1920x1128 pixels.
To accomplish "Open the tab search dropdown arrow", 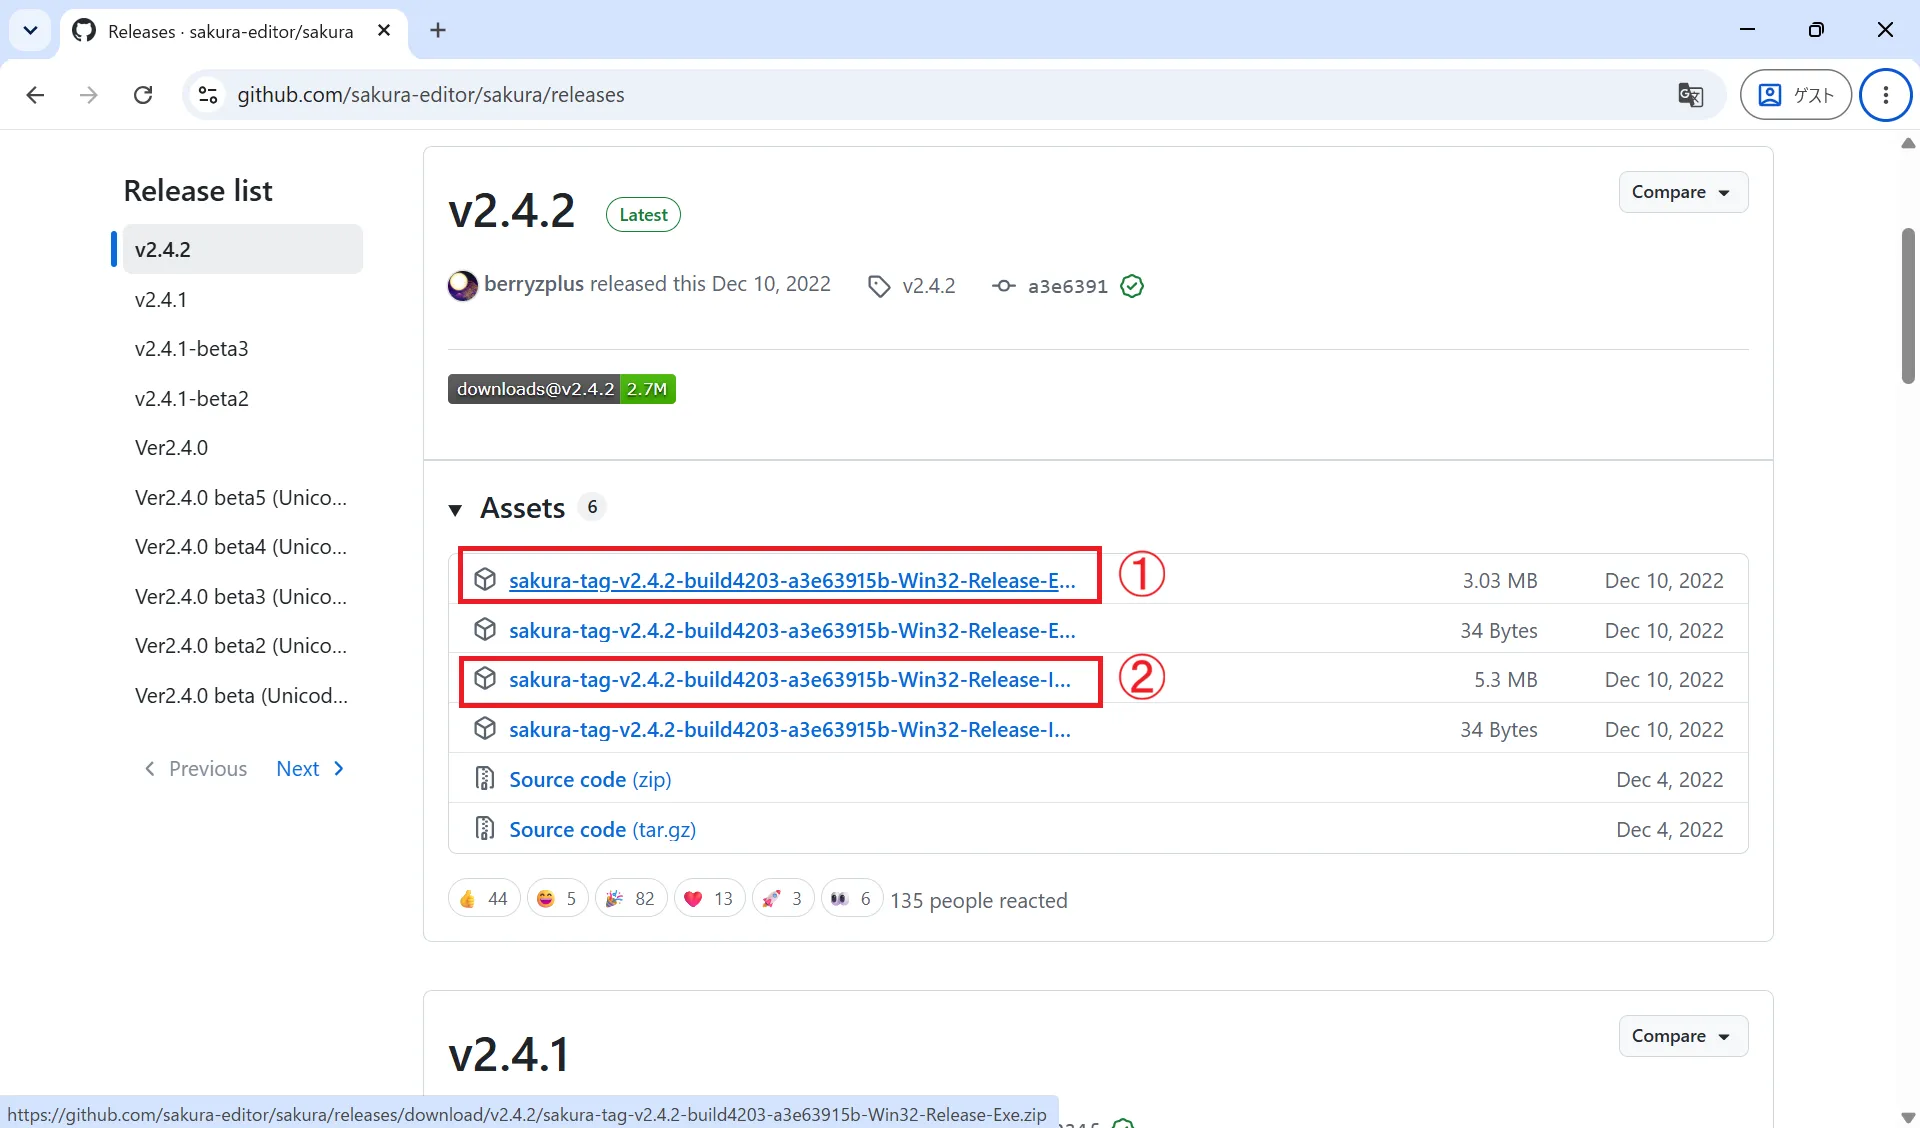I will pos(30,30).
